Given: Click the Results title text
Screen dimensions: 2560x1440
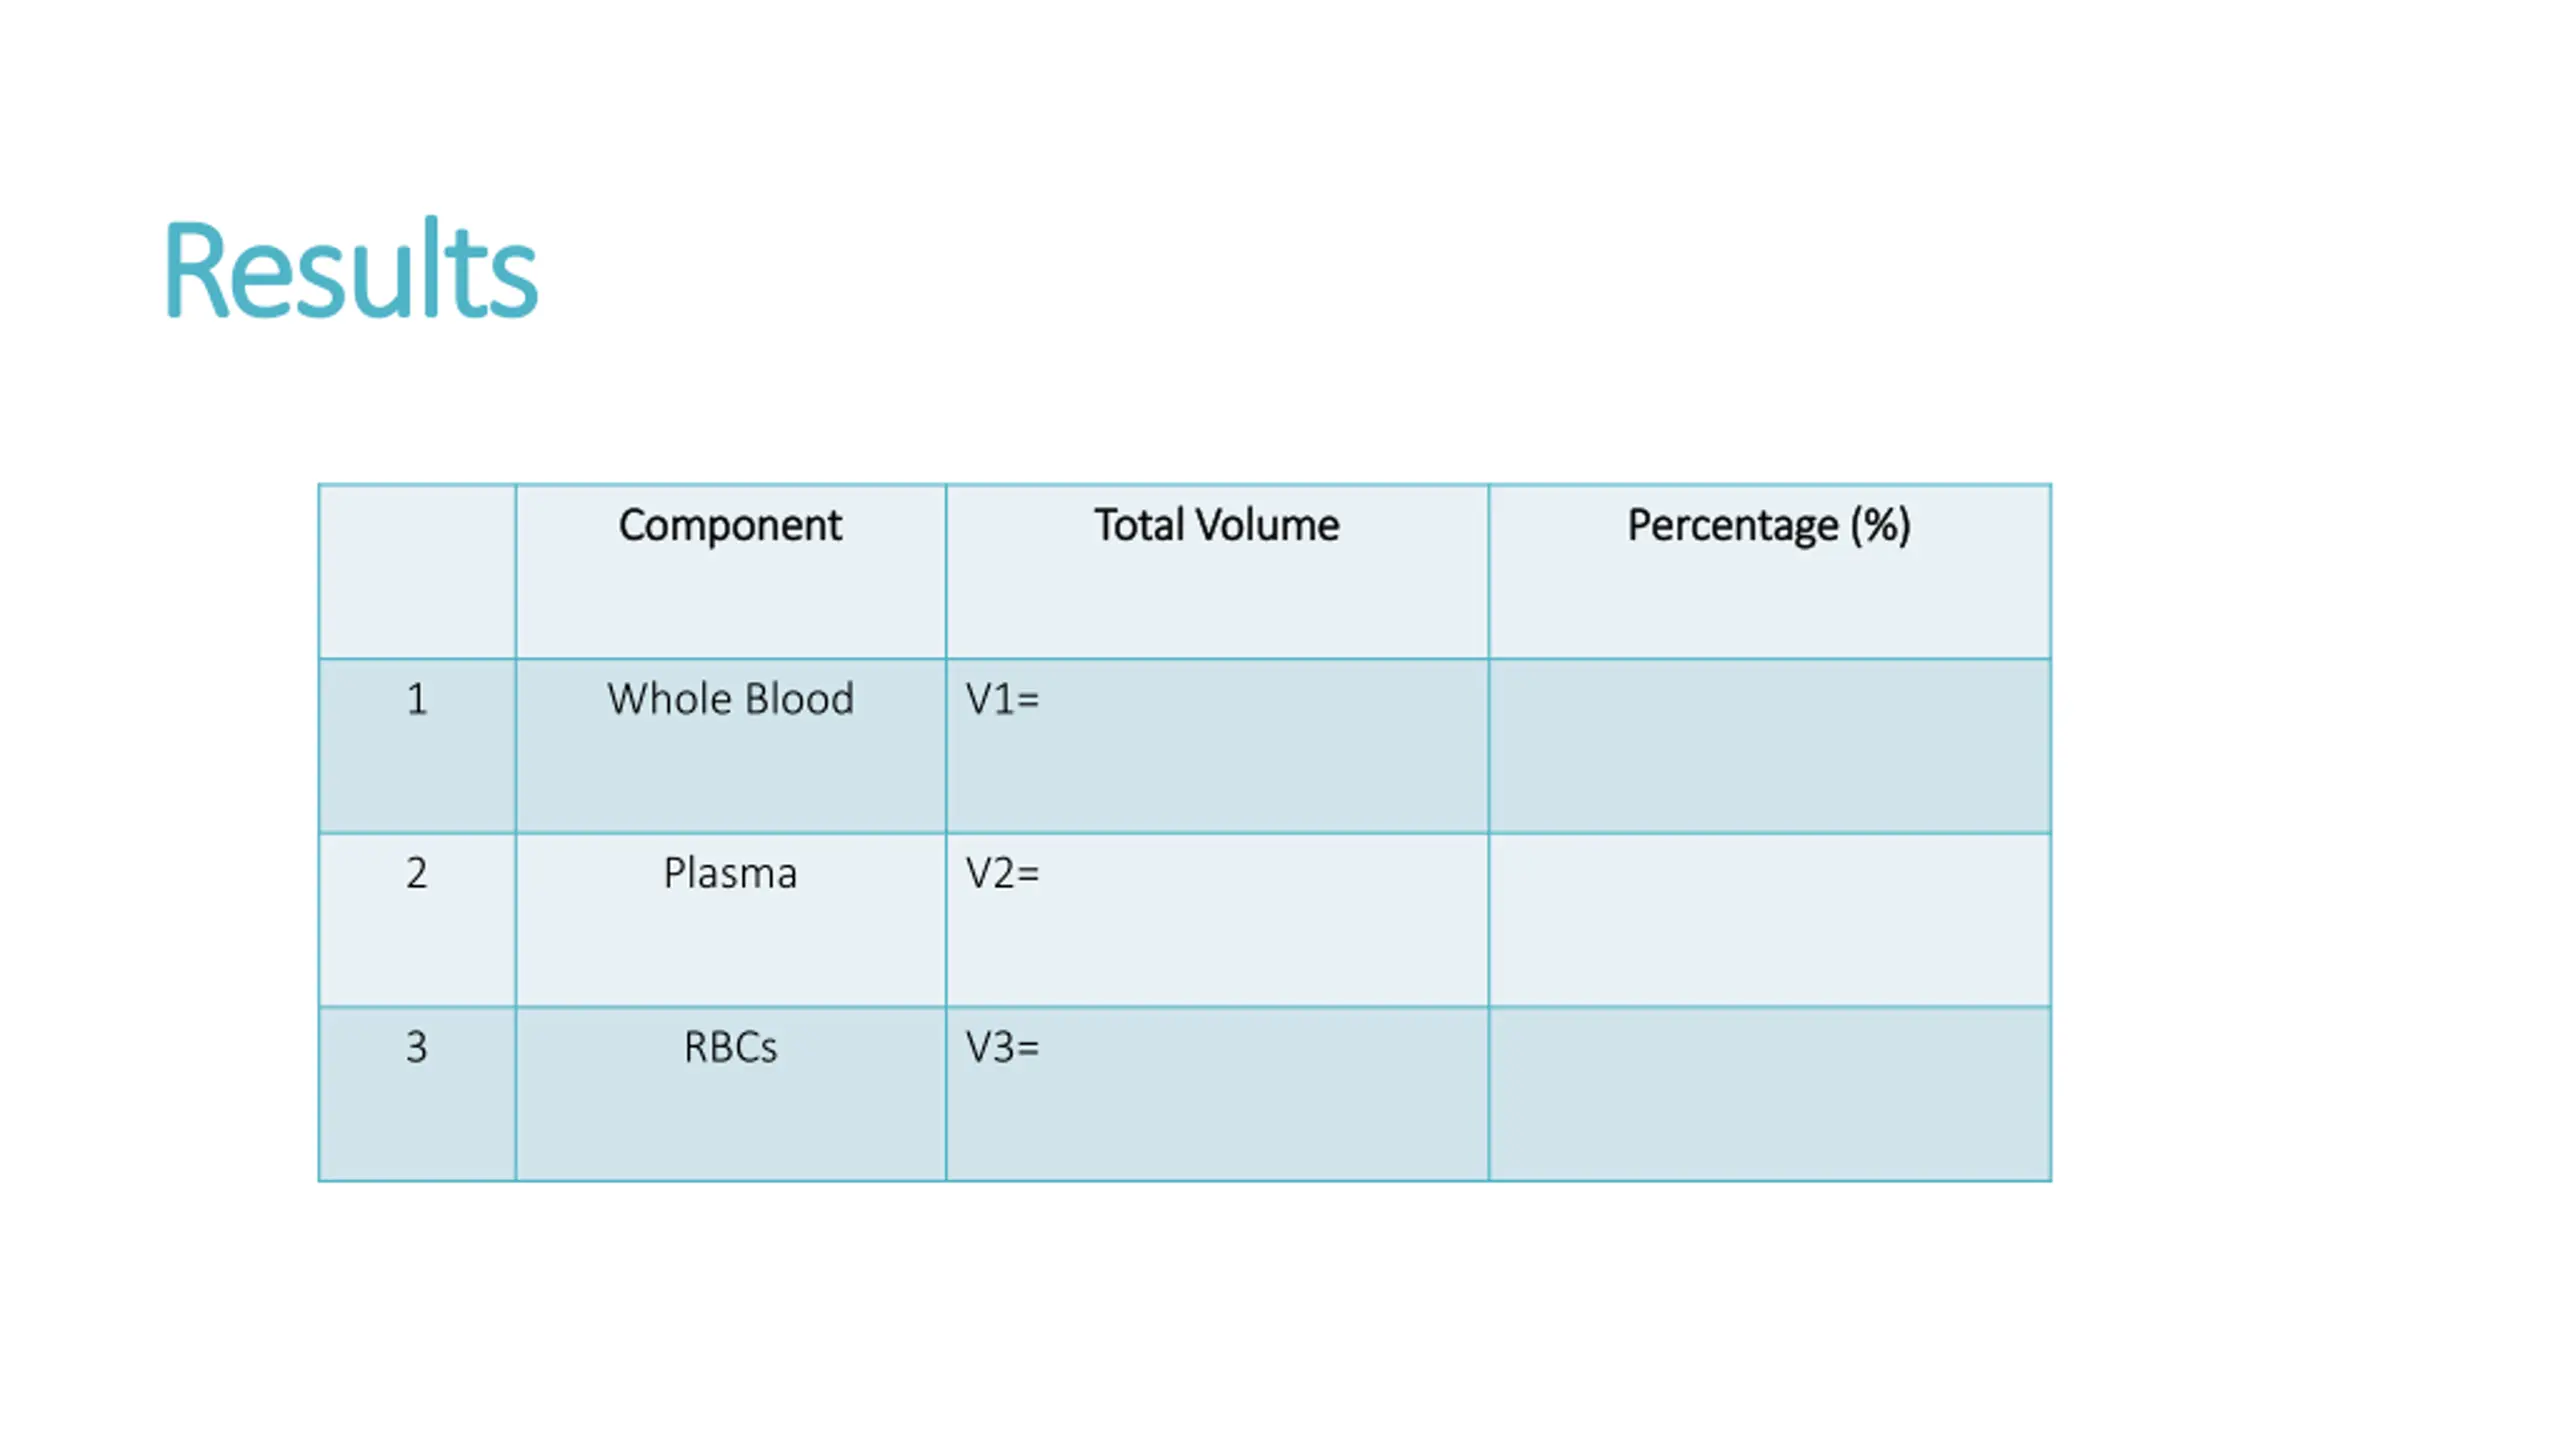Looking at the screenshot, I should (x=350, y=270).
